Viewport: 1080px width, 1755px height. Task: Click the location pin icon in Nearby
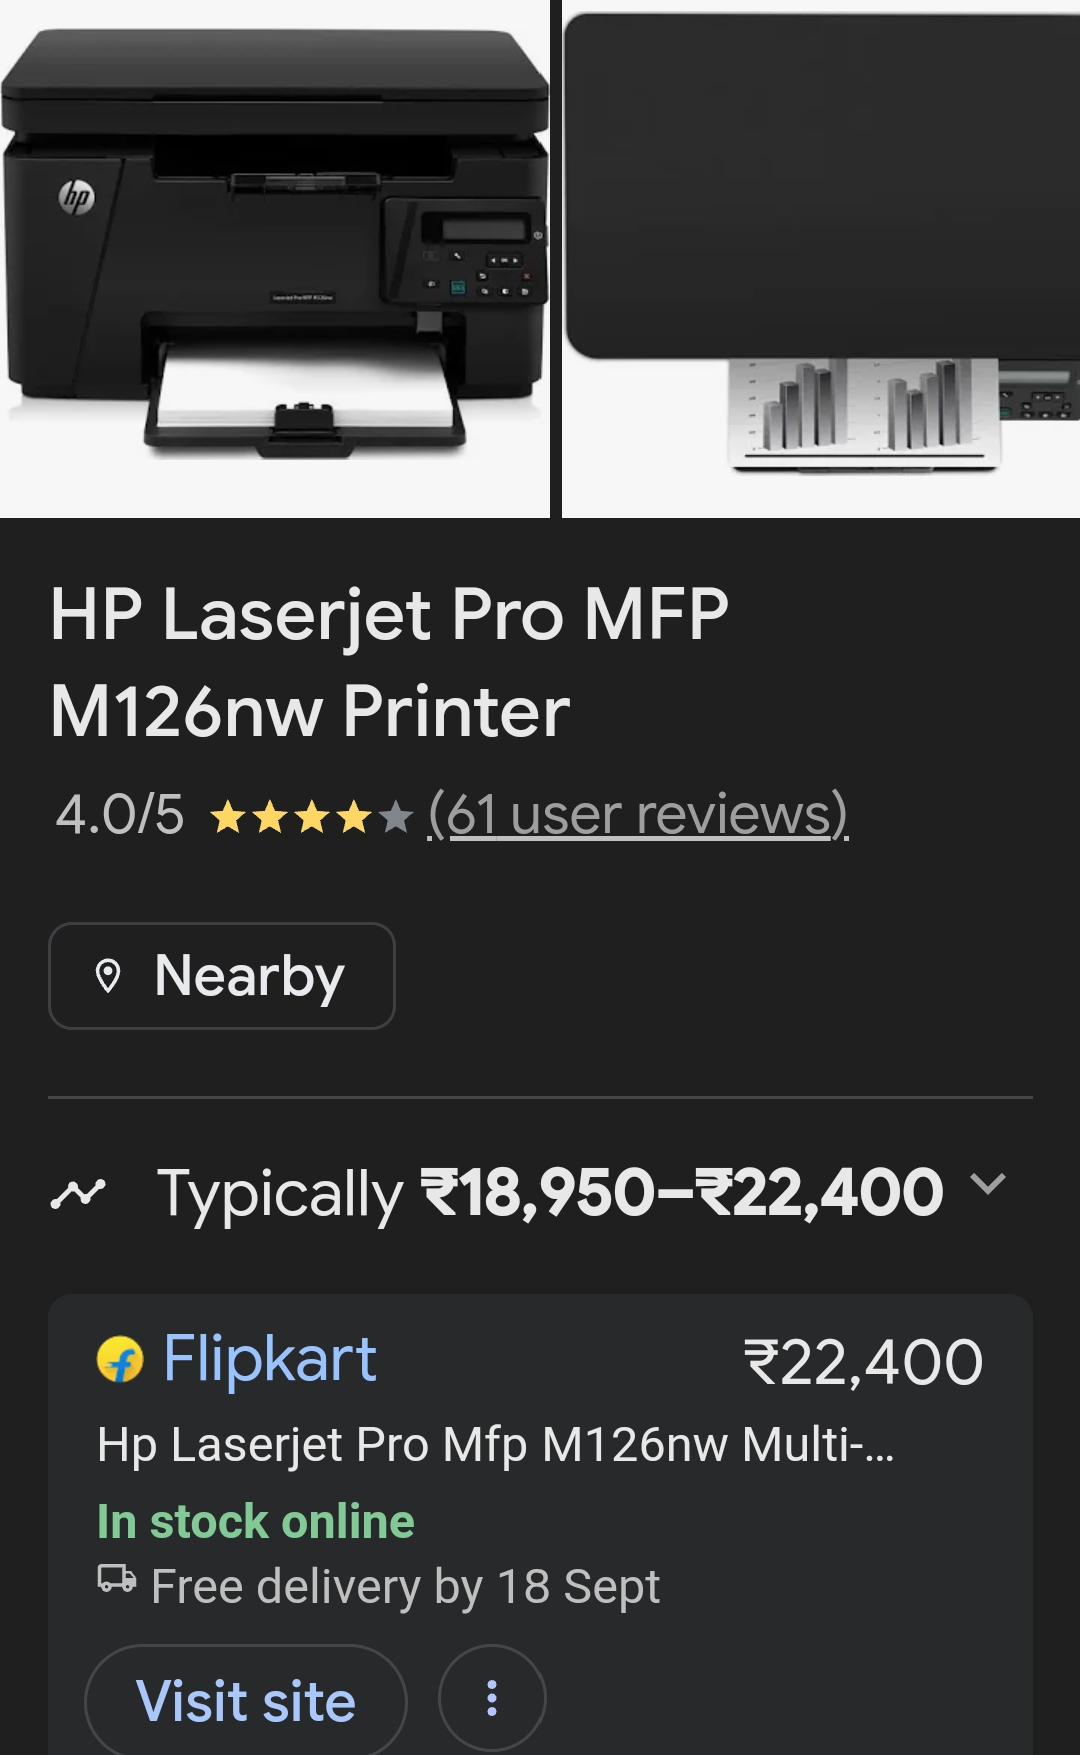[x=108, y=976]
